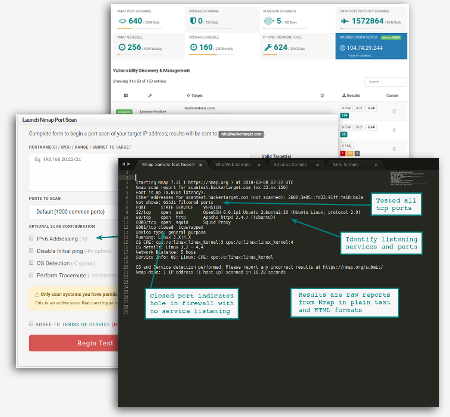The height and width of the screenshot is (417, 450).
Task: Click the shield icon beside the 0 counter
Action: pos(193,21)
